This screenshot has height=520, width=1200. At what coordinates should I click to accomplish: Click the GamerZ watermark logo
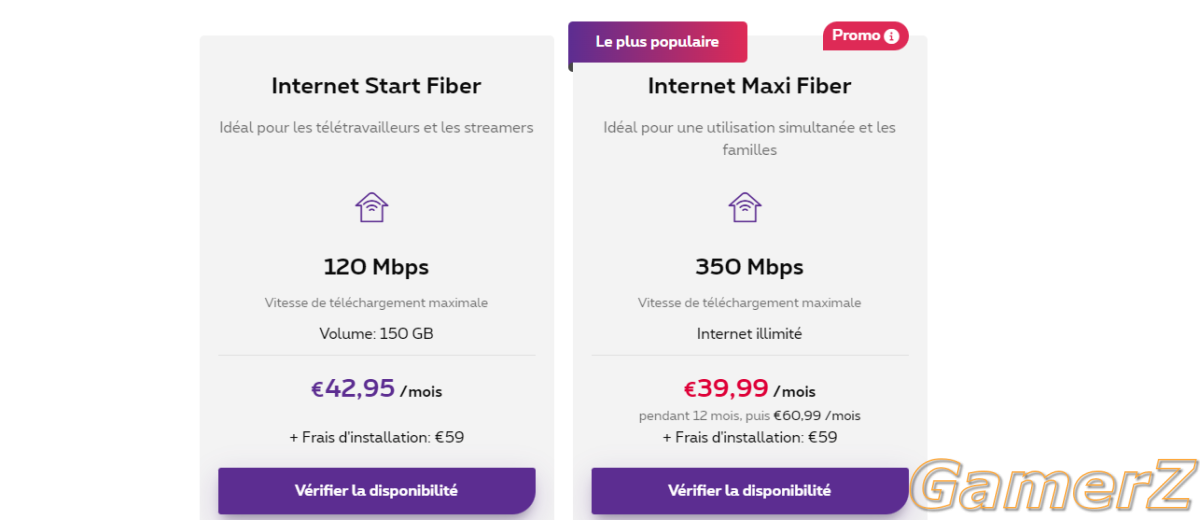pos(1055,485)
